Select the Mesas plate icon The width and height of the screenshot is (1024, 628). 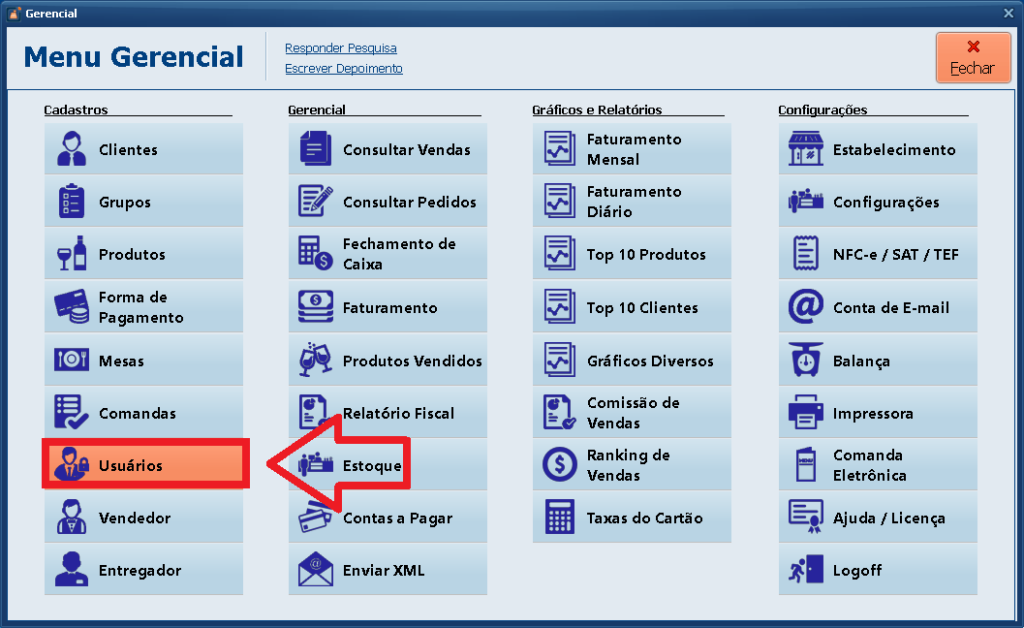[72, 361]
